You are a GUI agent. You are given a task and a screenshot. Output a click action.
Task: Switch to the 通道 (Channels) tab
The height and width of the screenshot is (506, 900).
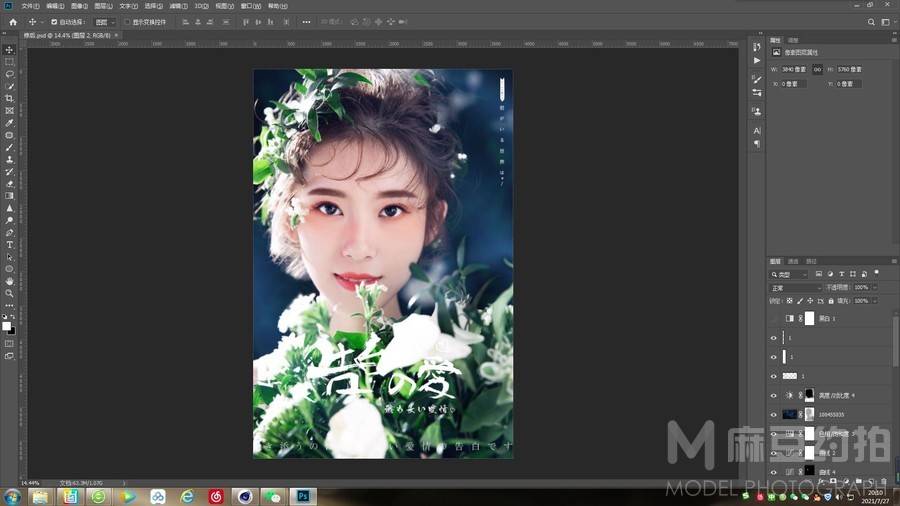coord(793,262)
